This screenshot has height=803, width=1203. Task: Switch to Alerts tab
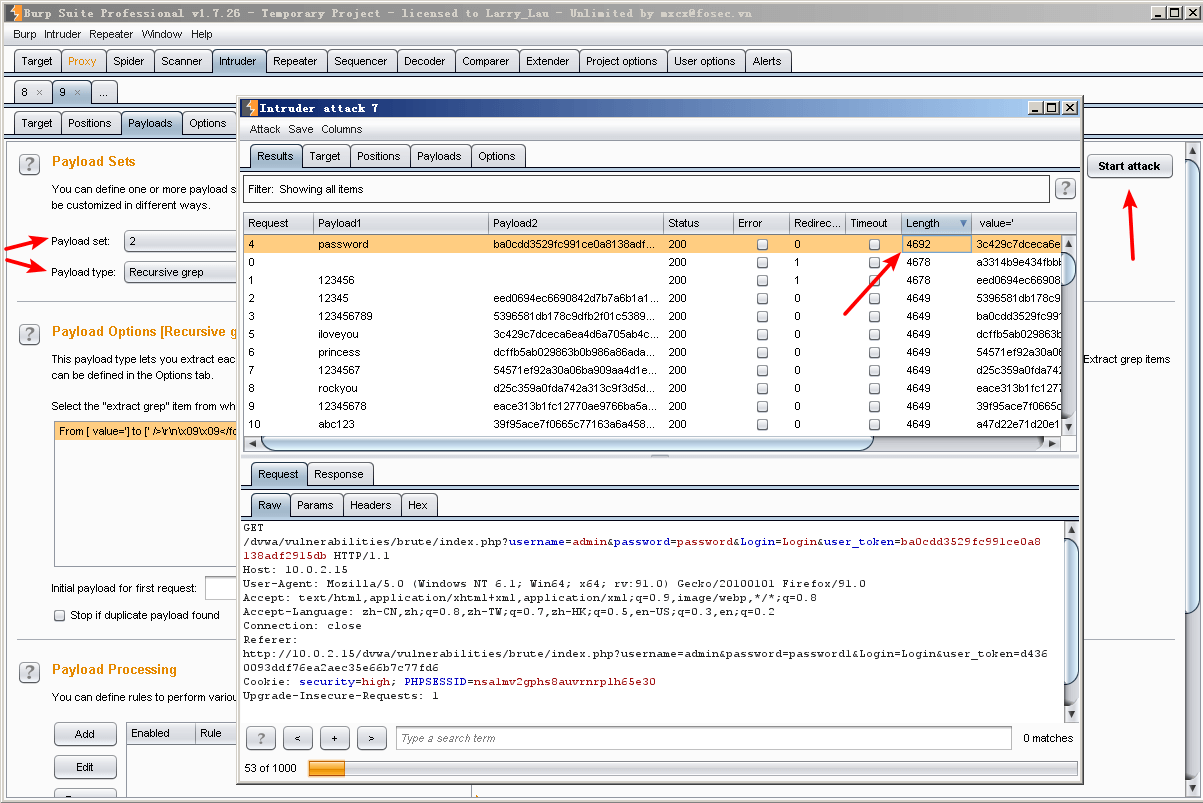tap(767, 61)
